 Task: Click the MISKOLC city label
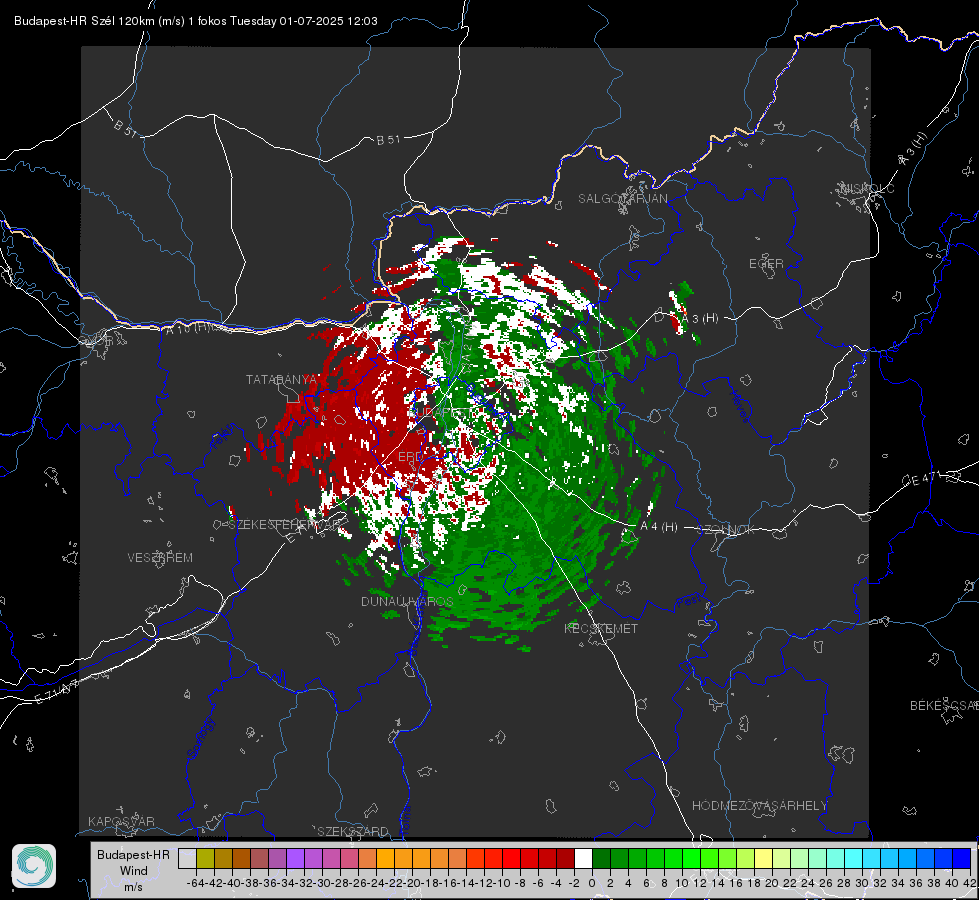[868, 188]
